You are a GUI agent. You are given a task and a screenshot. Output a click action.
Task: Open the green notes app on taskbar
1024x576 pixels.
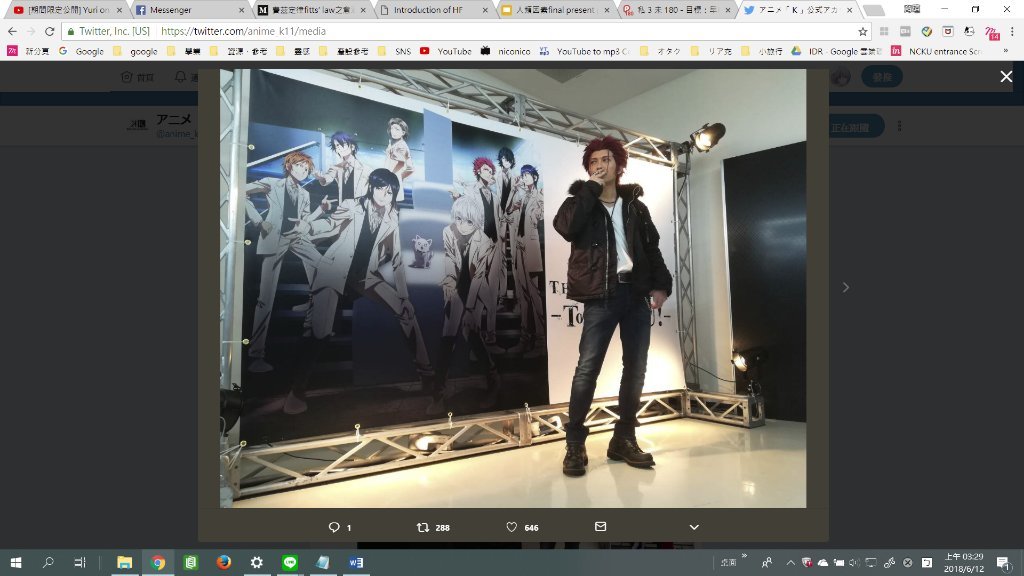click(191, 562)
